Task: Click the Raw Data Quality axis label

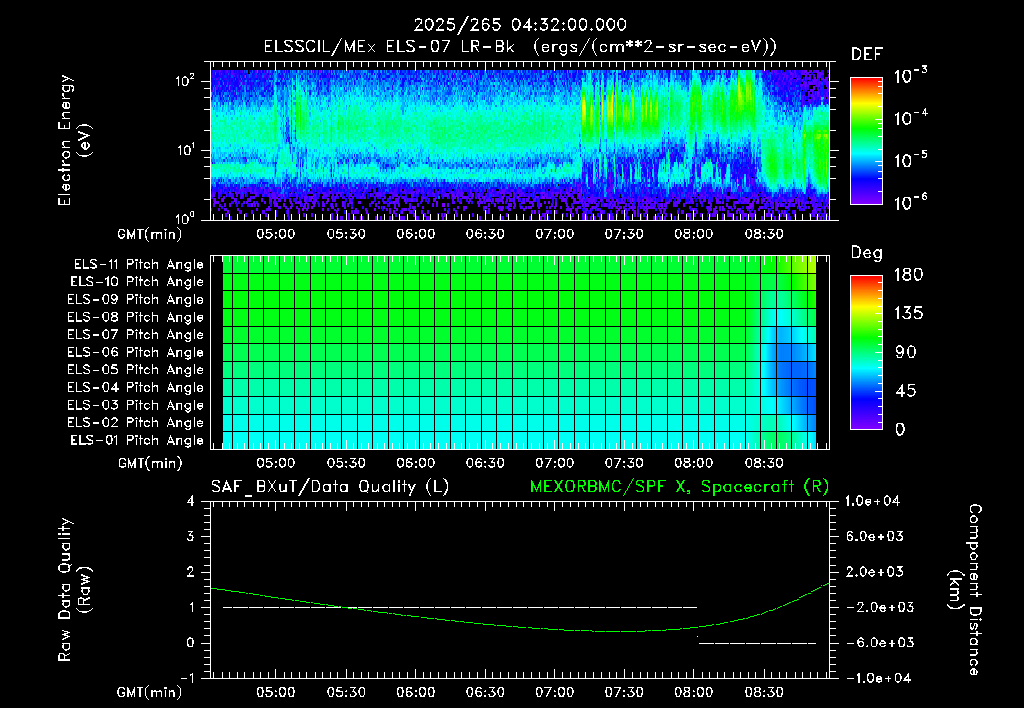Action: [x=74, y=589]
